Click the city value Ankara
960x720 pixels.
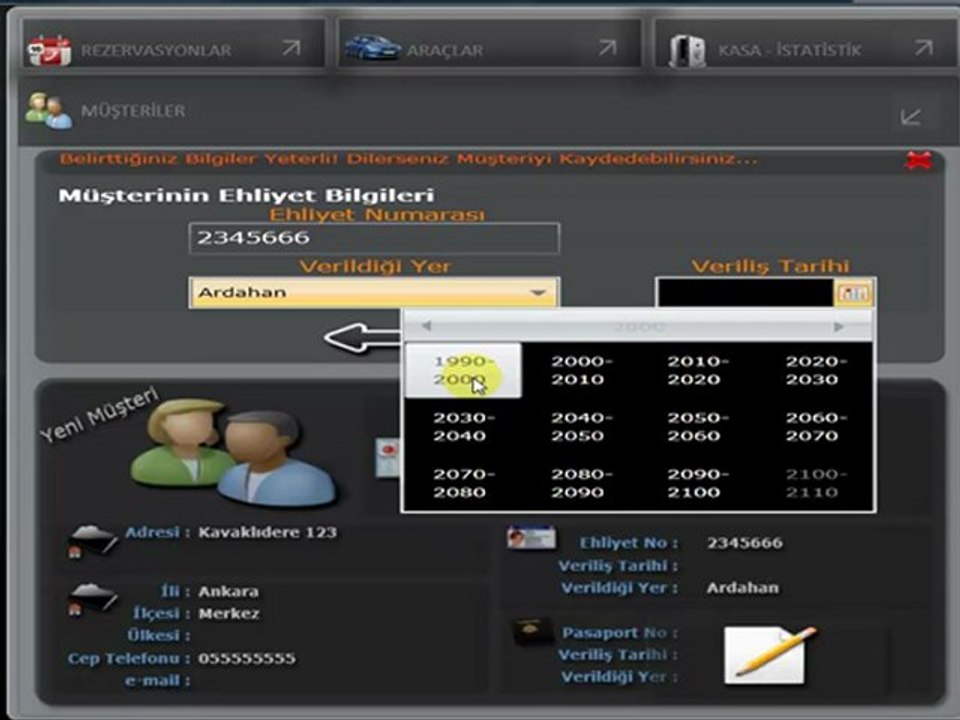click(x=228, y=591)
